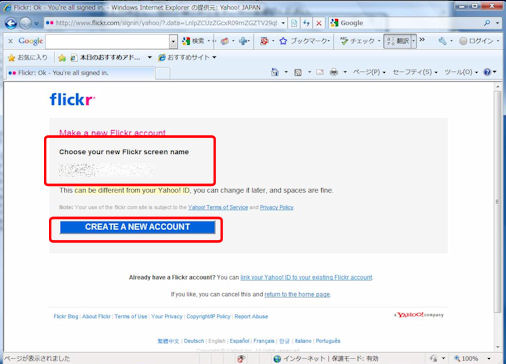Open おすすめサイト favorites item
Screen dimensions: 506x364
(184, 57)
